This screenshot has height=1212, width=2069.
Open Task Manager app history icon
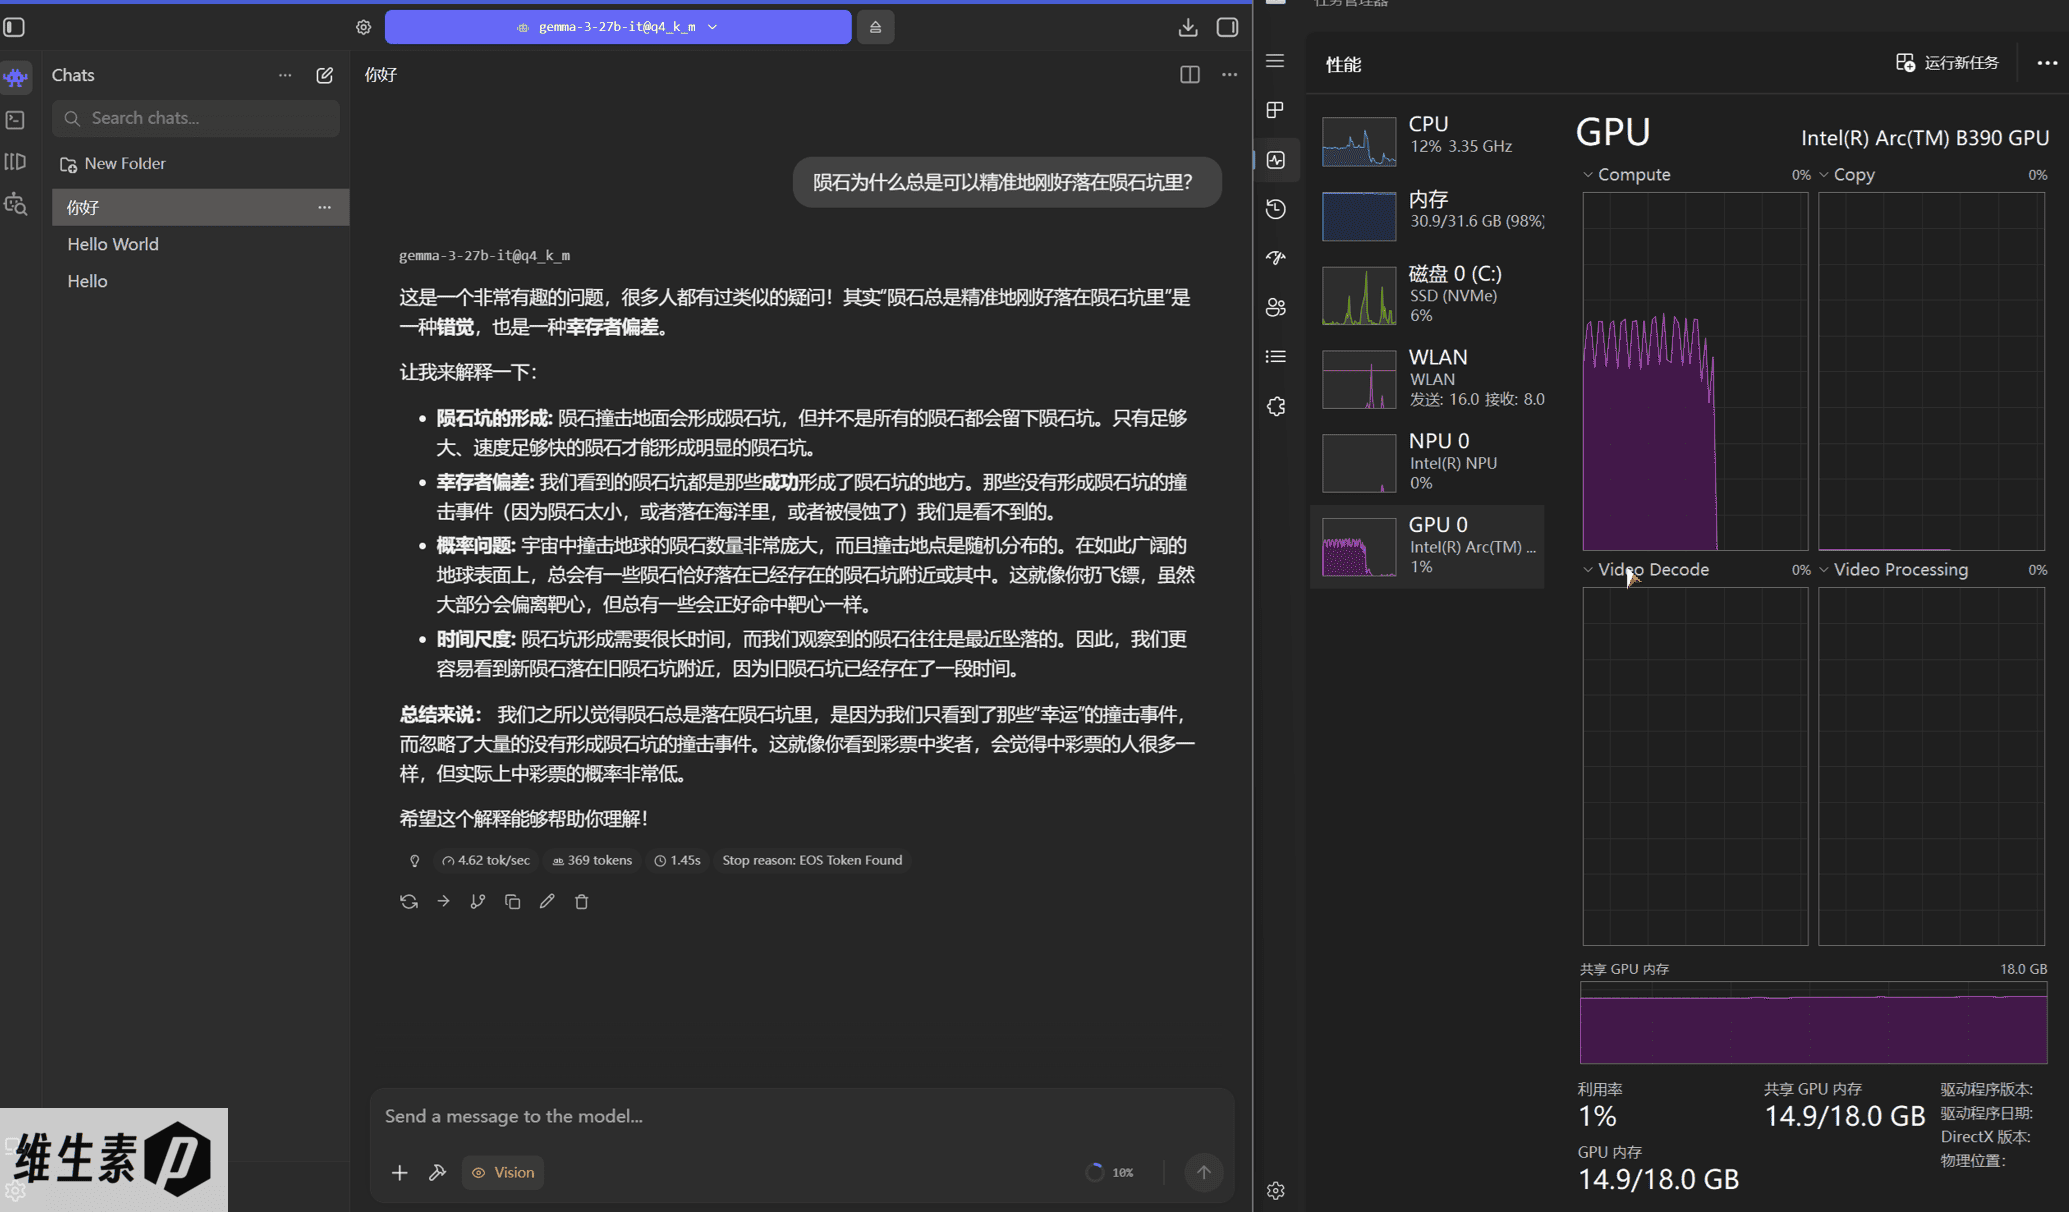[1276, 209]
